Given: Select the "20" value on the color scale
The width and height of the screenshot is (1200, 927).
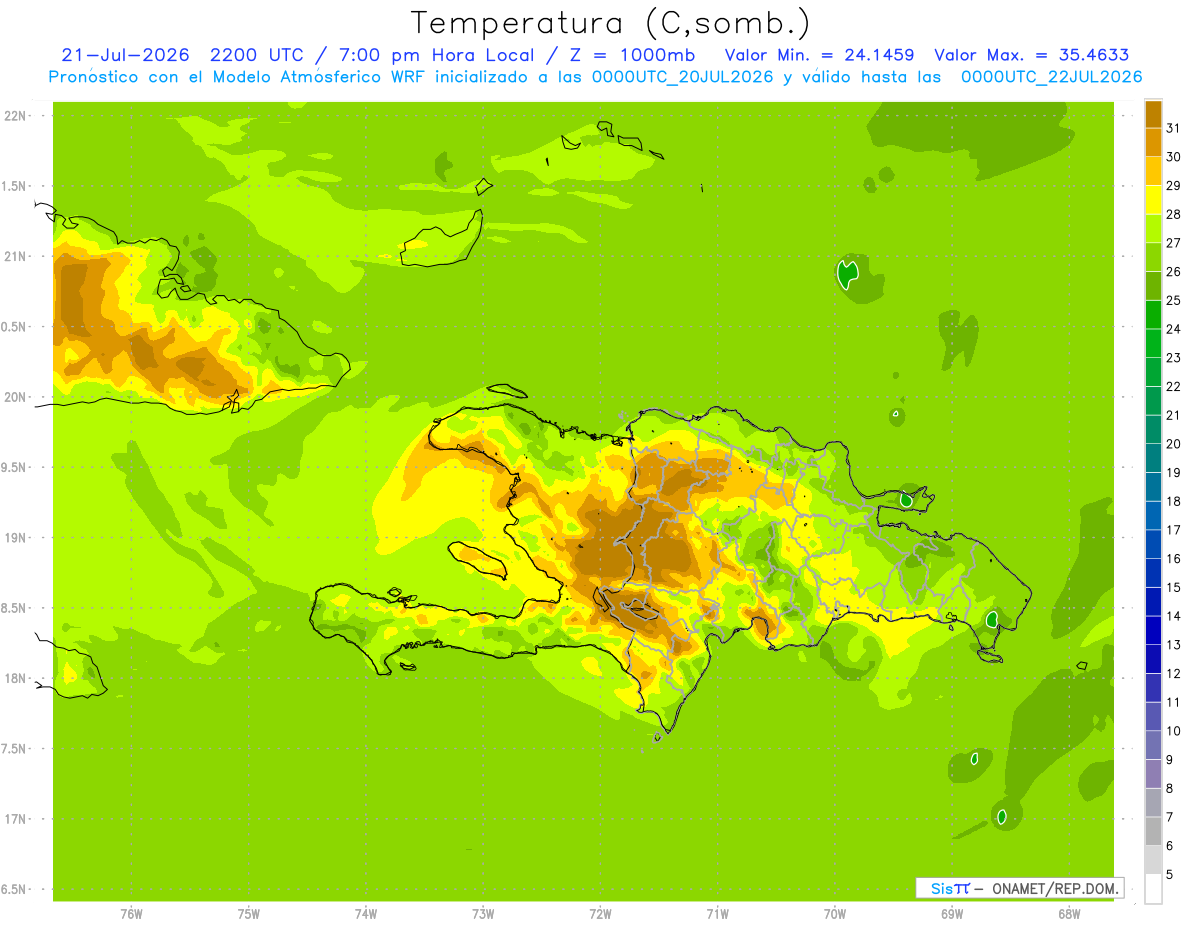Looking at the screenshot, I should [x=1174, y=444].
